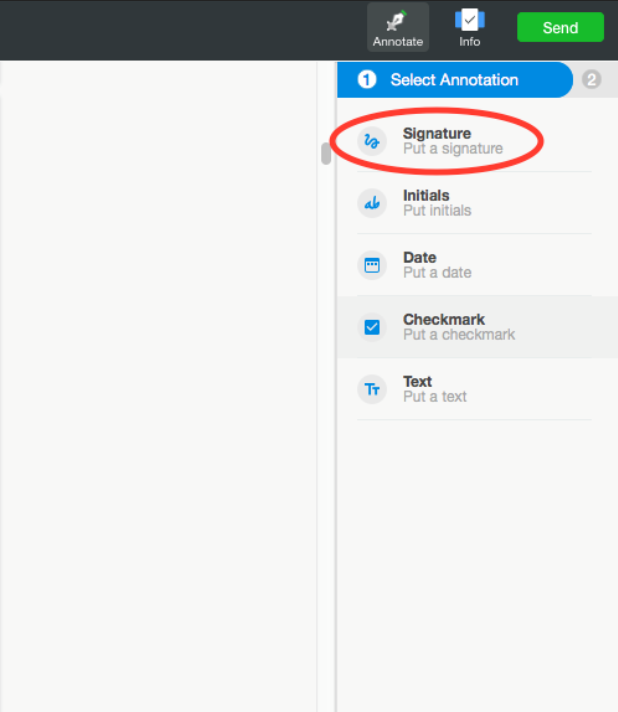The width and height of the screenshot is (618, 712).
Task: Click the step 1 number badge
Action: 367,79
